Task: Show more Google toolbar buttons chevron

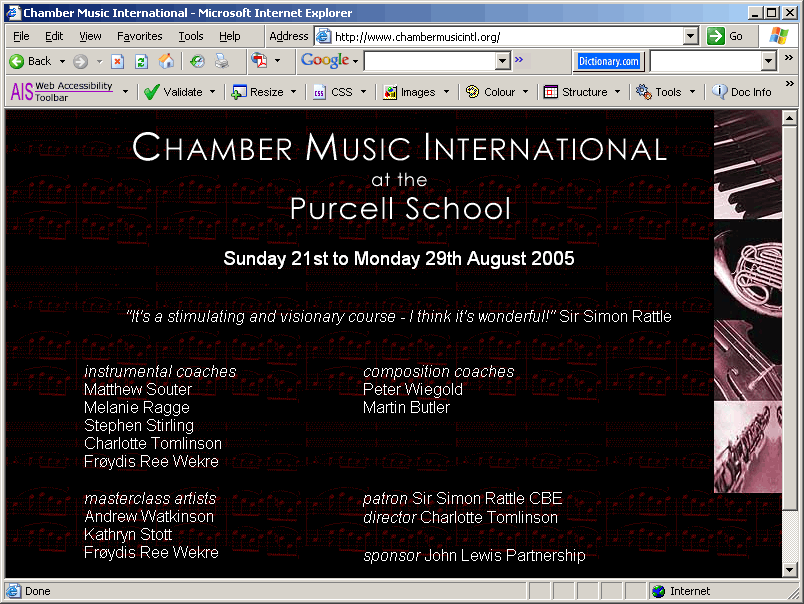Action: point(519,59)
